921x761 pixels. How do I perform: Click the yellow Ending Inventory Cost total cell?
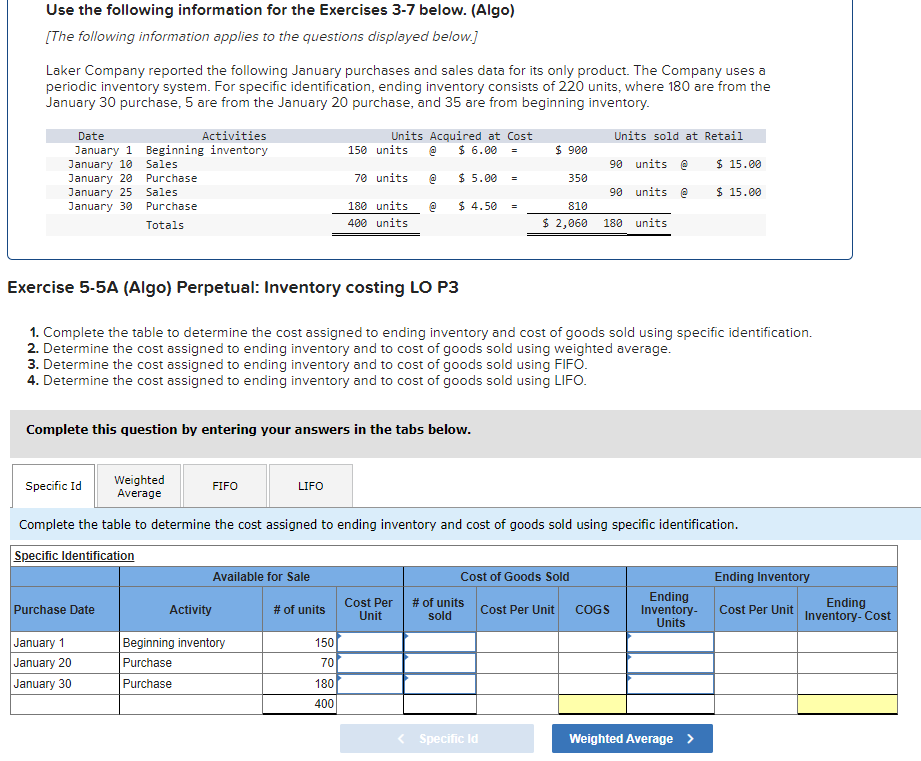point(847,704)
